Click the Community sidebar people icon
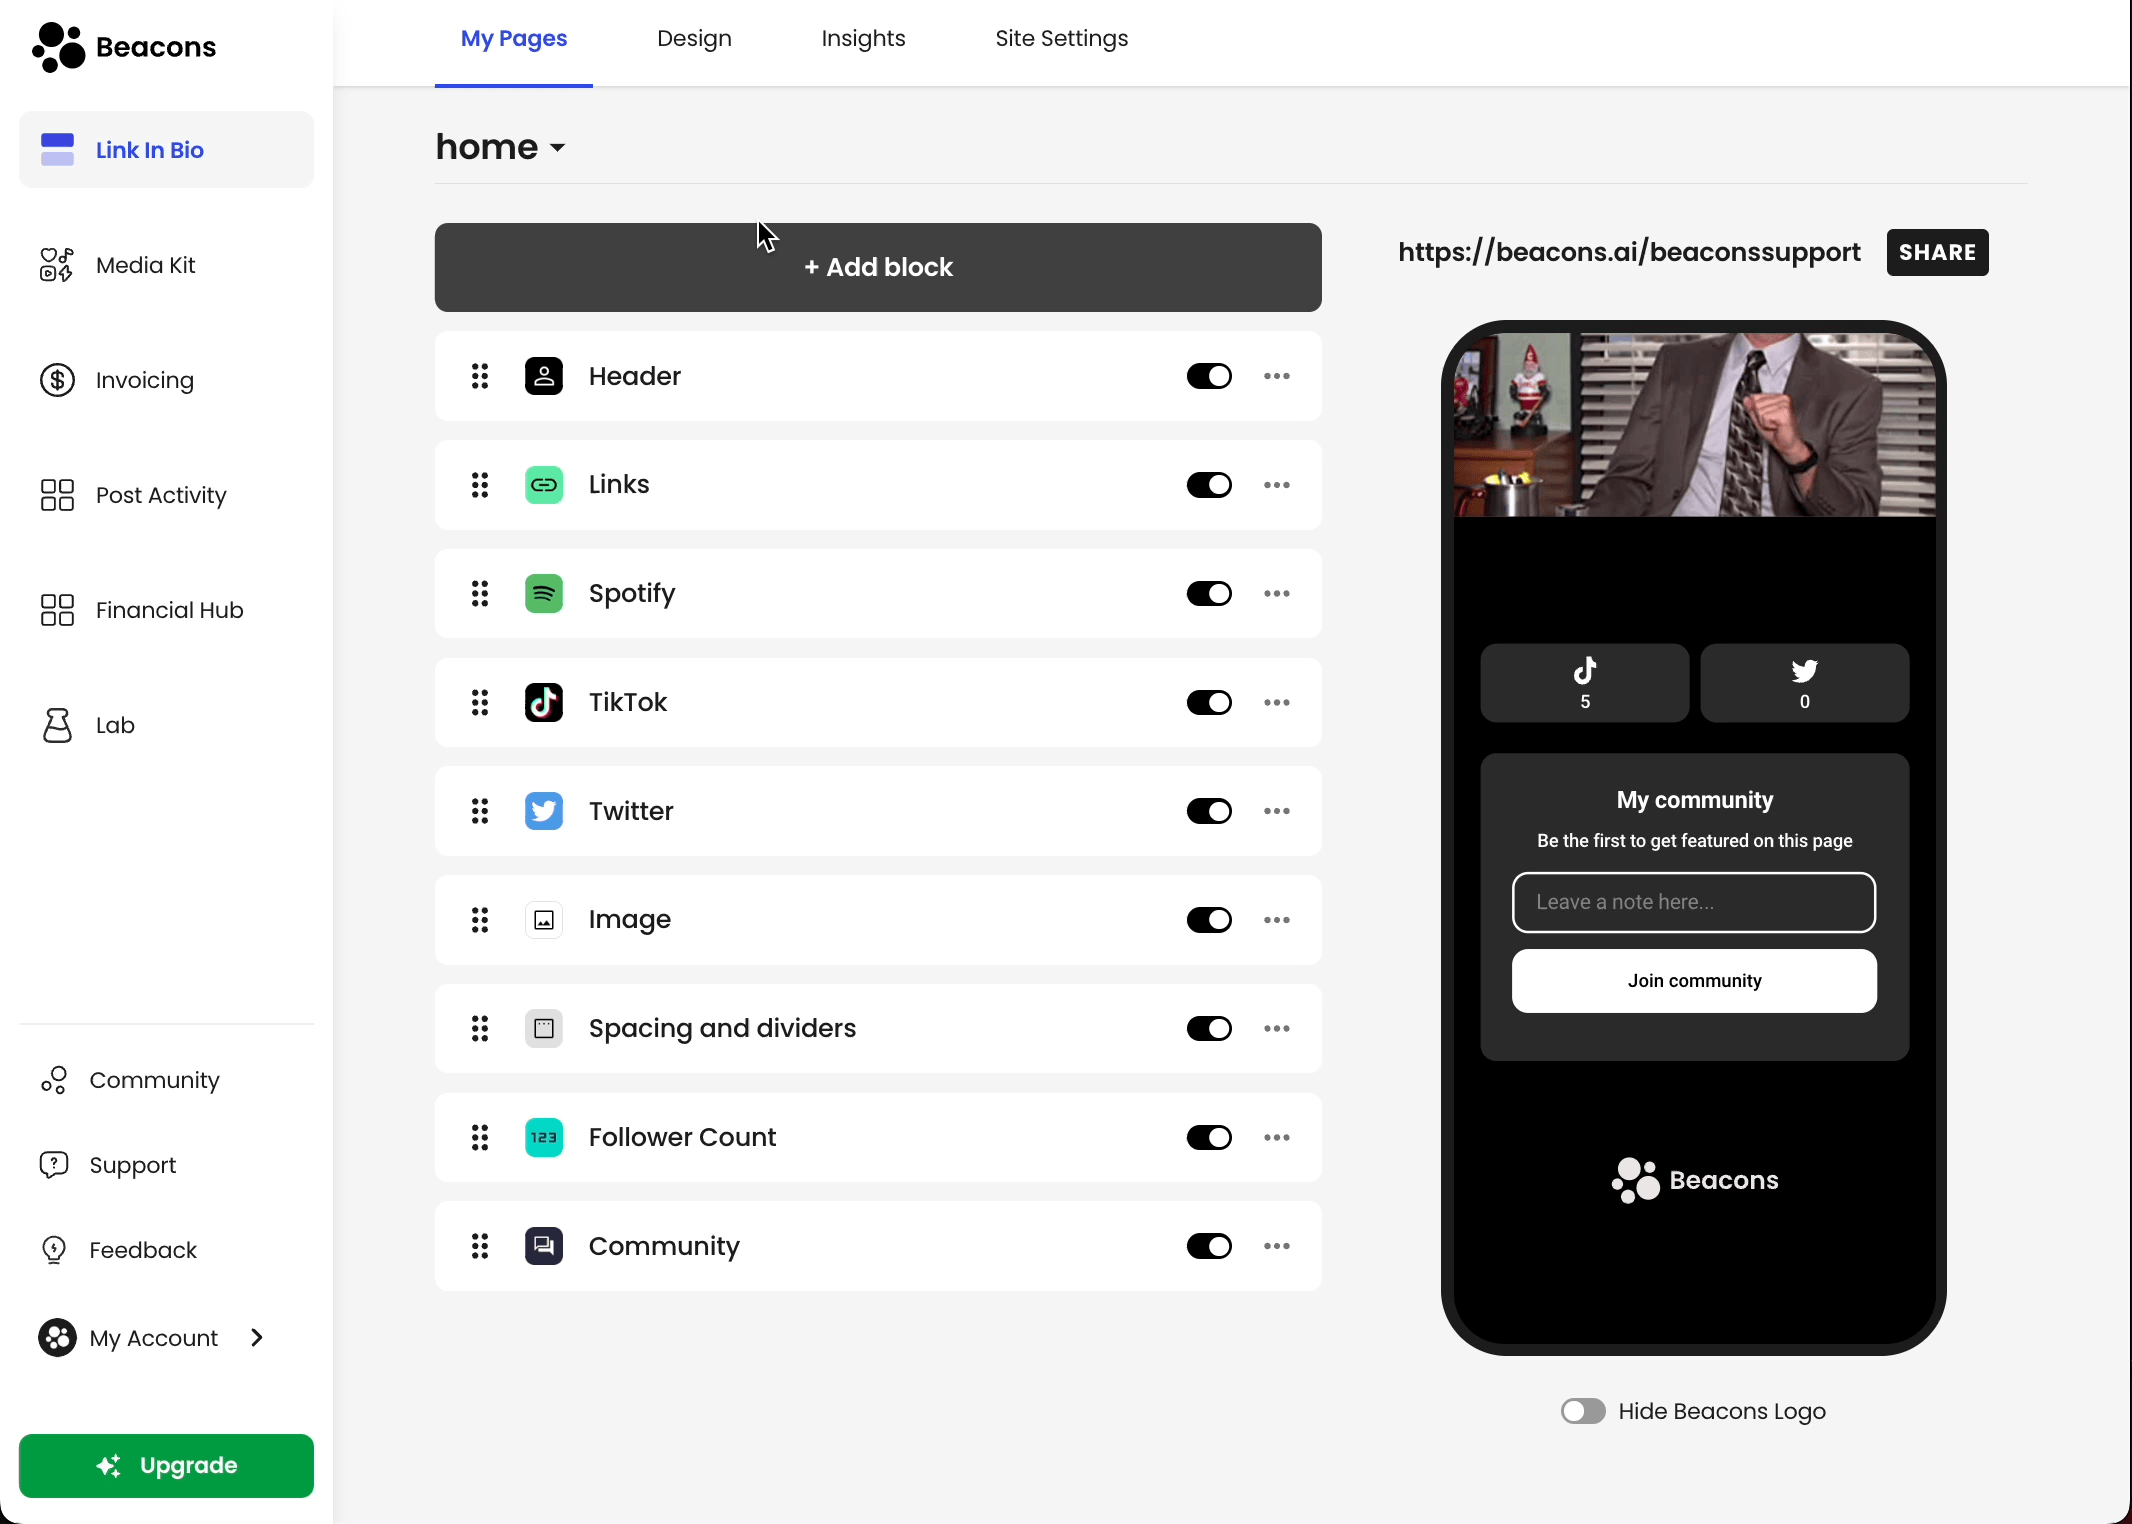The height and width of the screenshot is (1524, 2132). (54, 1080)
